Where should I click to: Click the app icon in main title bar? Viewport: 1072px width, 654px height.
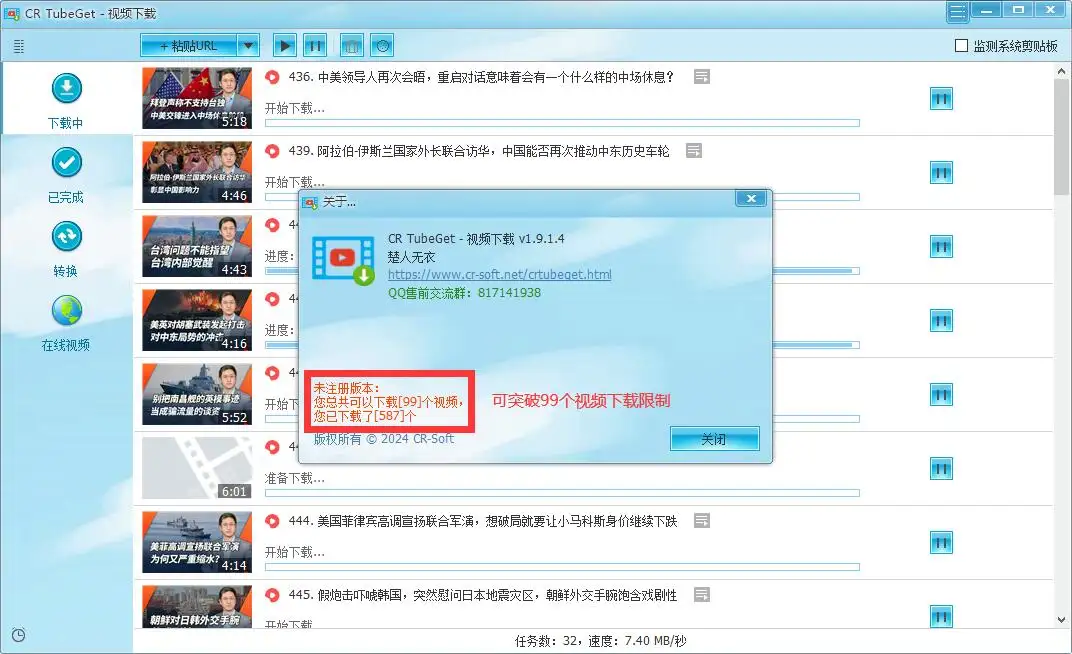[x=11, y=14]
